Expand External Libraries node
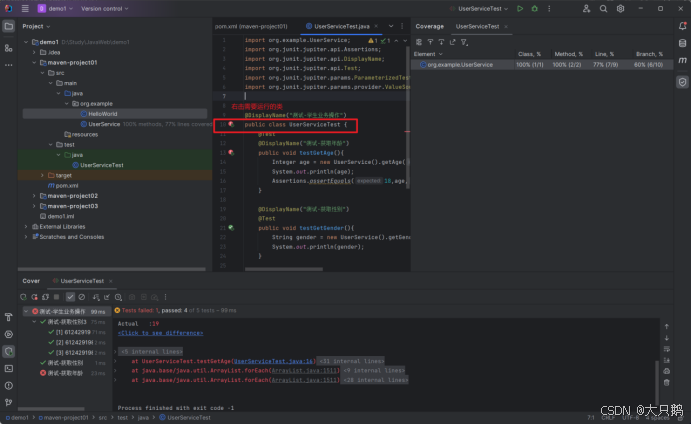Viewport: 692px width, 425px height. pyautogui.click(x=26, y=226)
